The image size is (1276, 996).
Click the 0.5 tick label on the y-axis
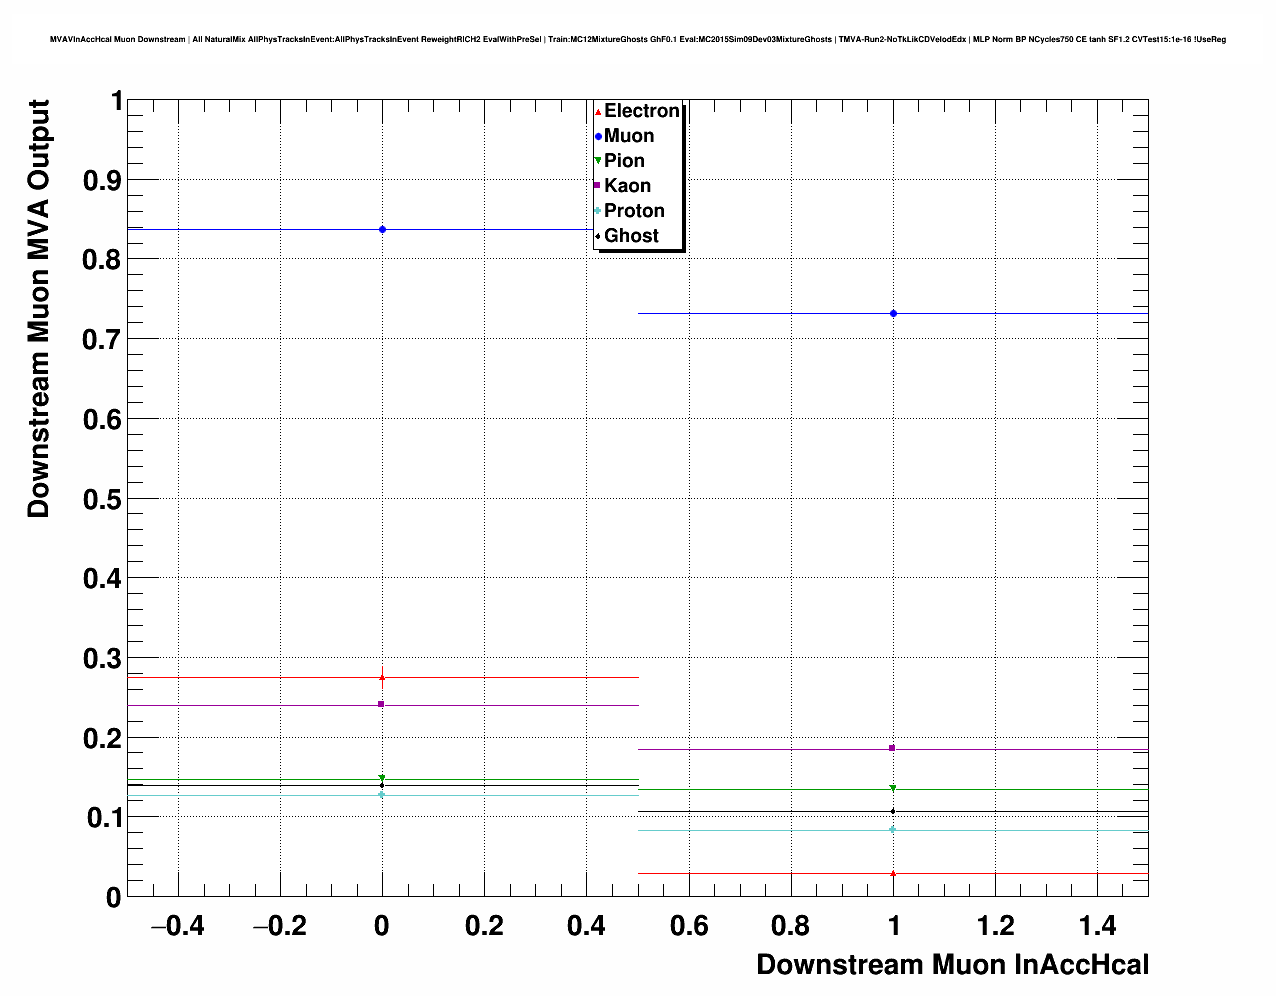coord(102,499)
